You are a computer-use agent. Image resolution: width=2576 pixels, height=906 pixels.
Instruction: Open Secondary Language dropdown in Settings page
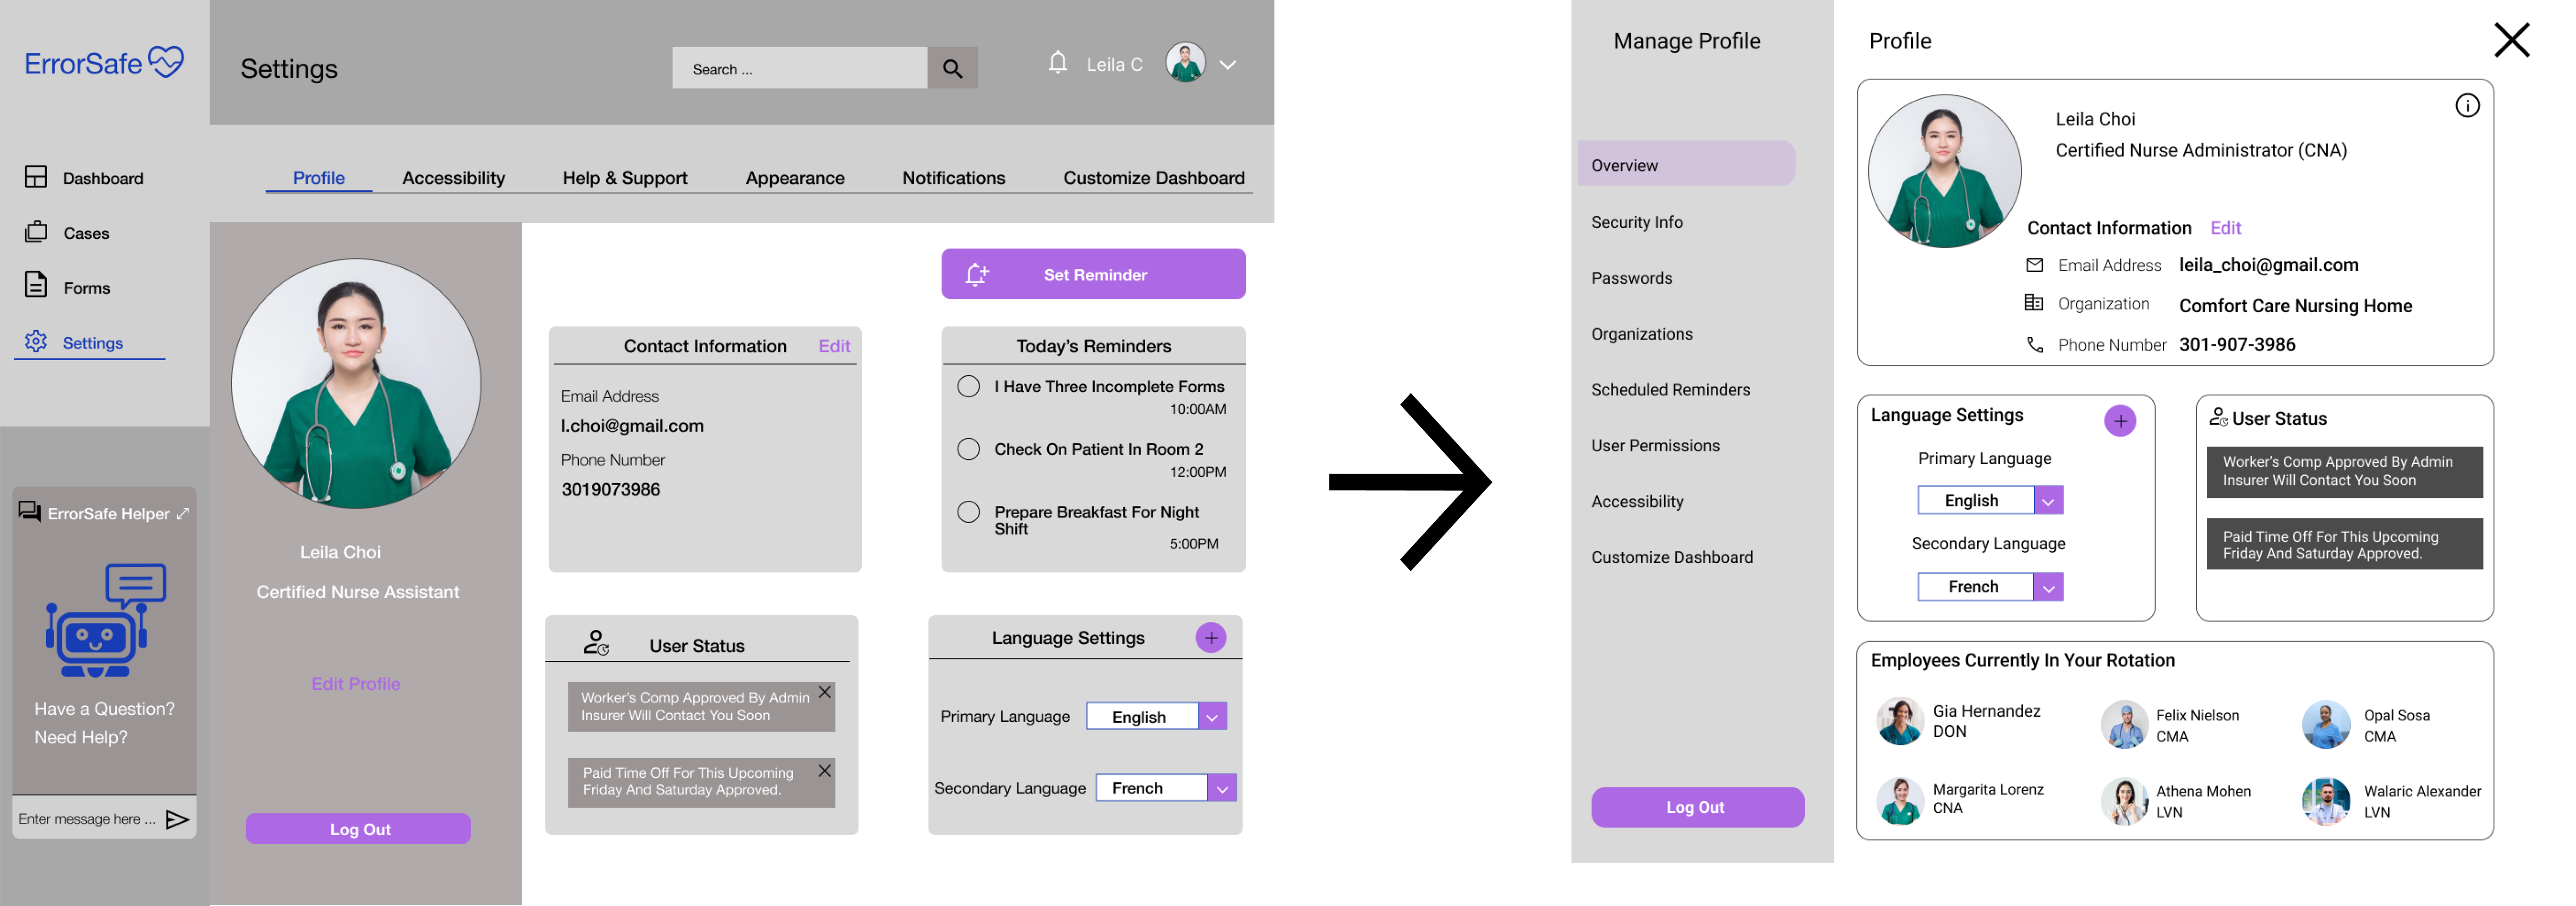[x=1222, y=788]
